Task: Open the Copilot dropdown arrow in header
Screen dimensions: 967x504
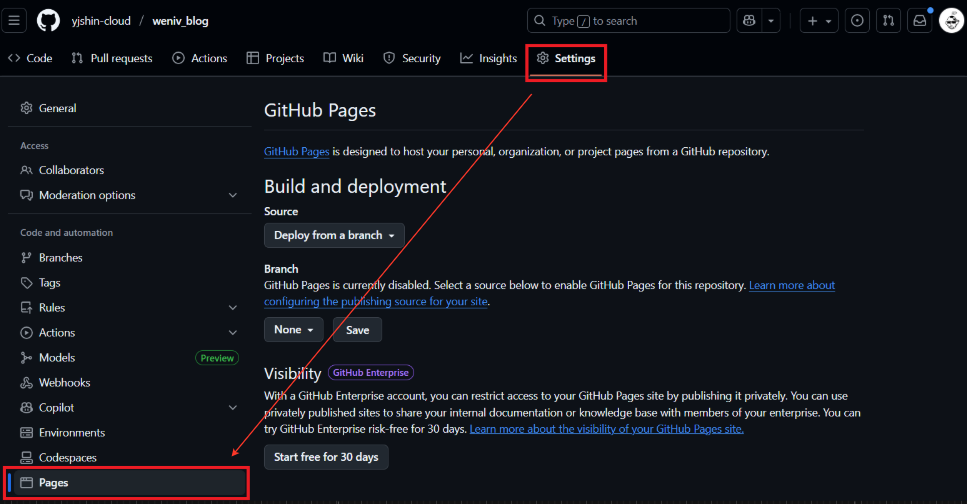Action: click(771, 21)
